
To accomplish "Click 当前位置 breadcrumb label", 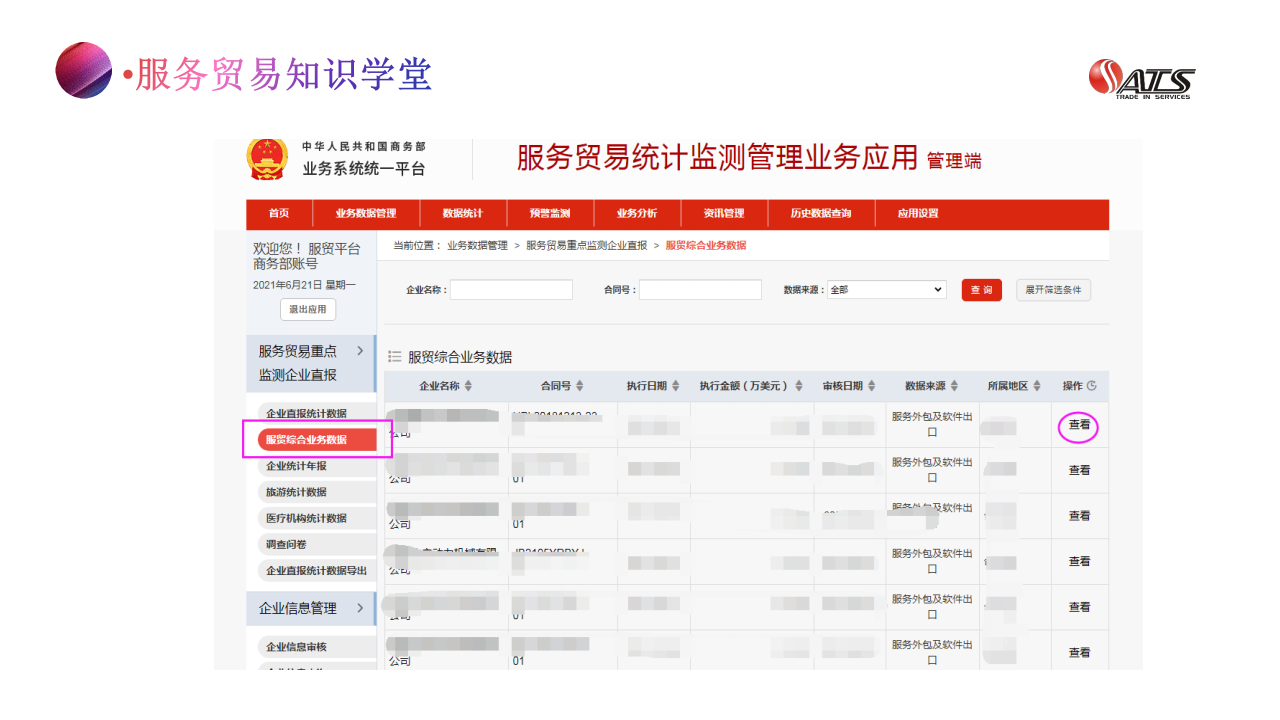I will tap(417, 246).
